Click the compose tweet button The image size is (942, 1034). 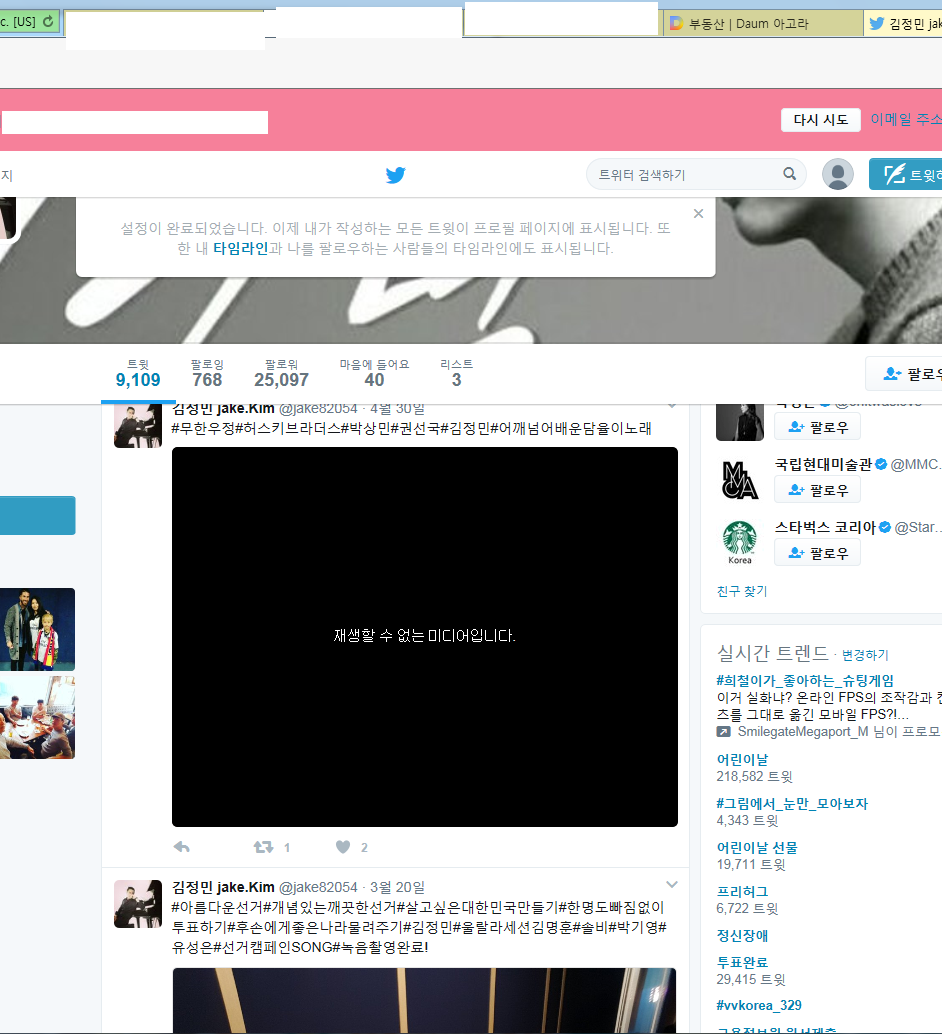point(906,175)
